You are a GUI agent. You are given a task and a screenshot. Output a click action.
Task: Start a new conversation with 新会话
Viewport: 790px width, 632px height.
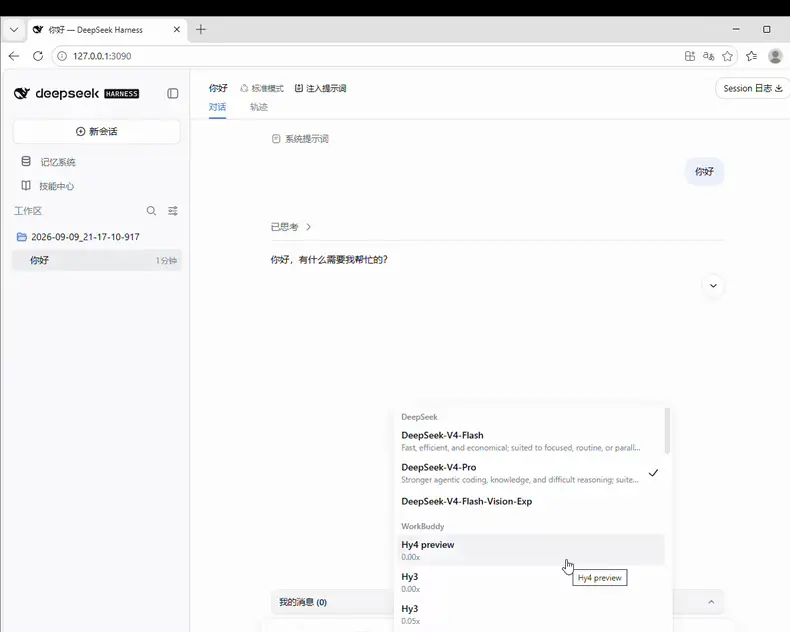[x=96, y=132]
